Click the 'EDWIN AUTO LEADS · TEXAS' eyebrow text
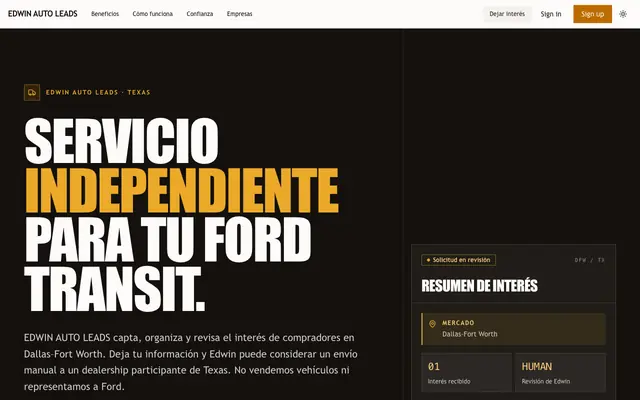This screenshot has width=640, height=400. (98, 93)
